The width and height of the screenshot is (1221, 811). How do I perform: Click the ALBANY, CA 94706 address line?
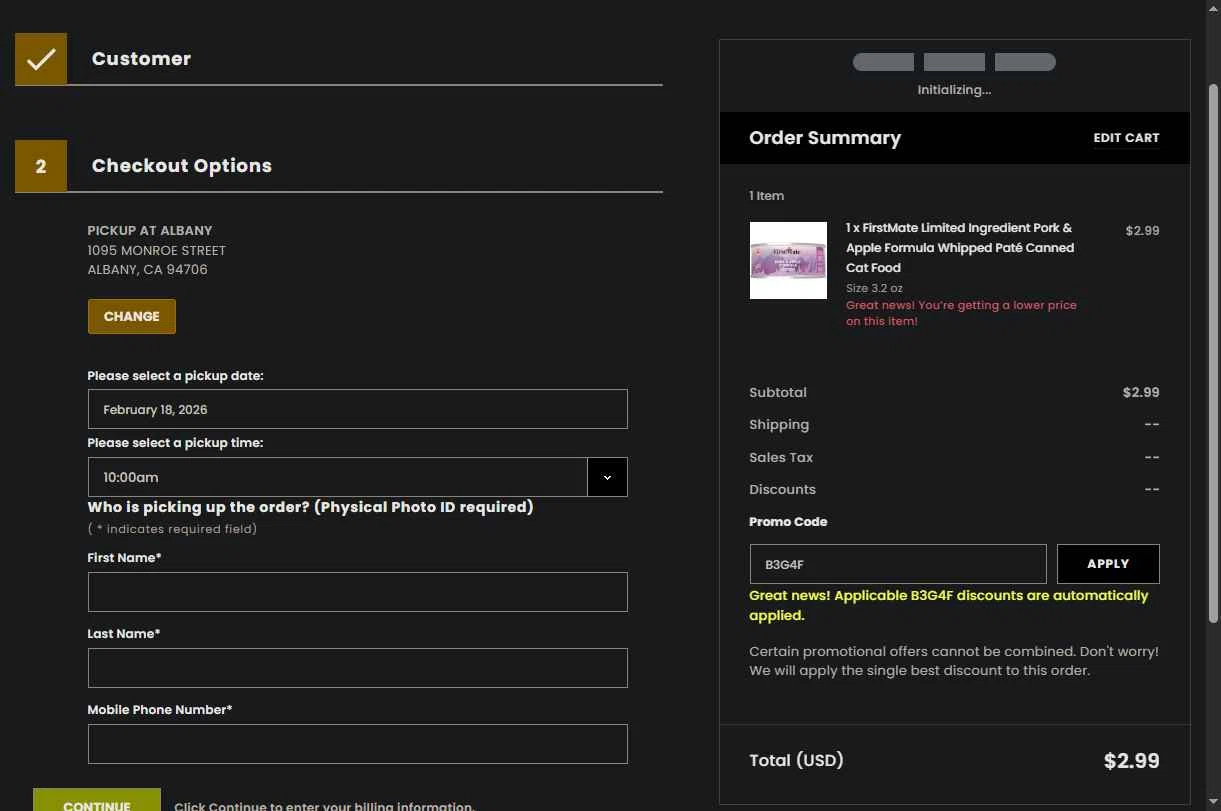pyautogui.click(x=148, y=269)
